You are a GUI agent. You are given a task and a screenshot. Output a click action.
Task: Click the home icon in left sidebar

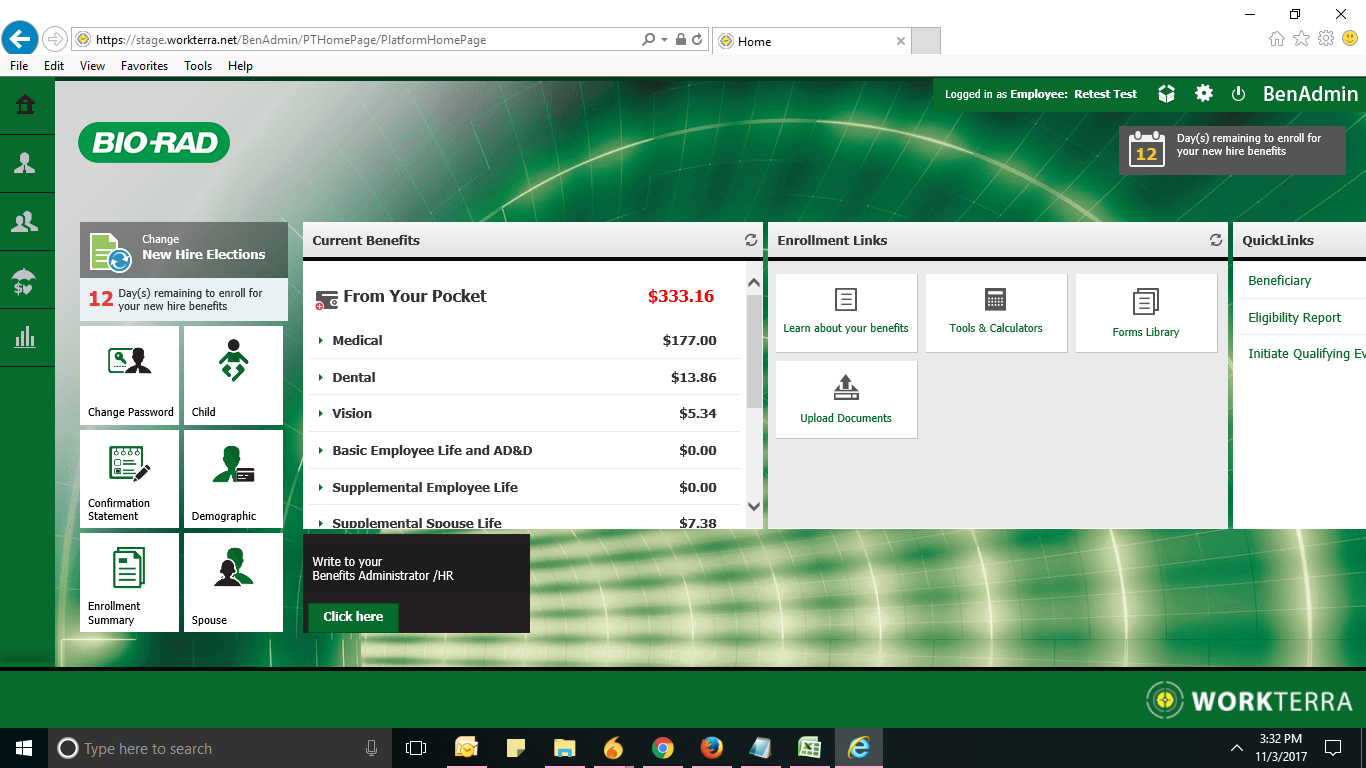coord(25,105)
